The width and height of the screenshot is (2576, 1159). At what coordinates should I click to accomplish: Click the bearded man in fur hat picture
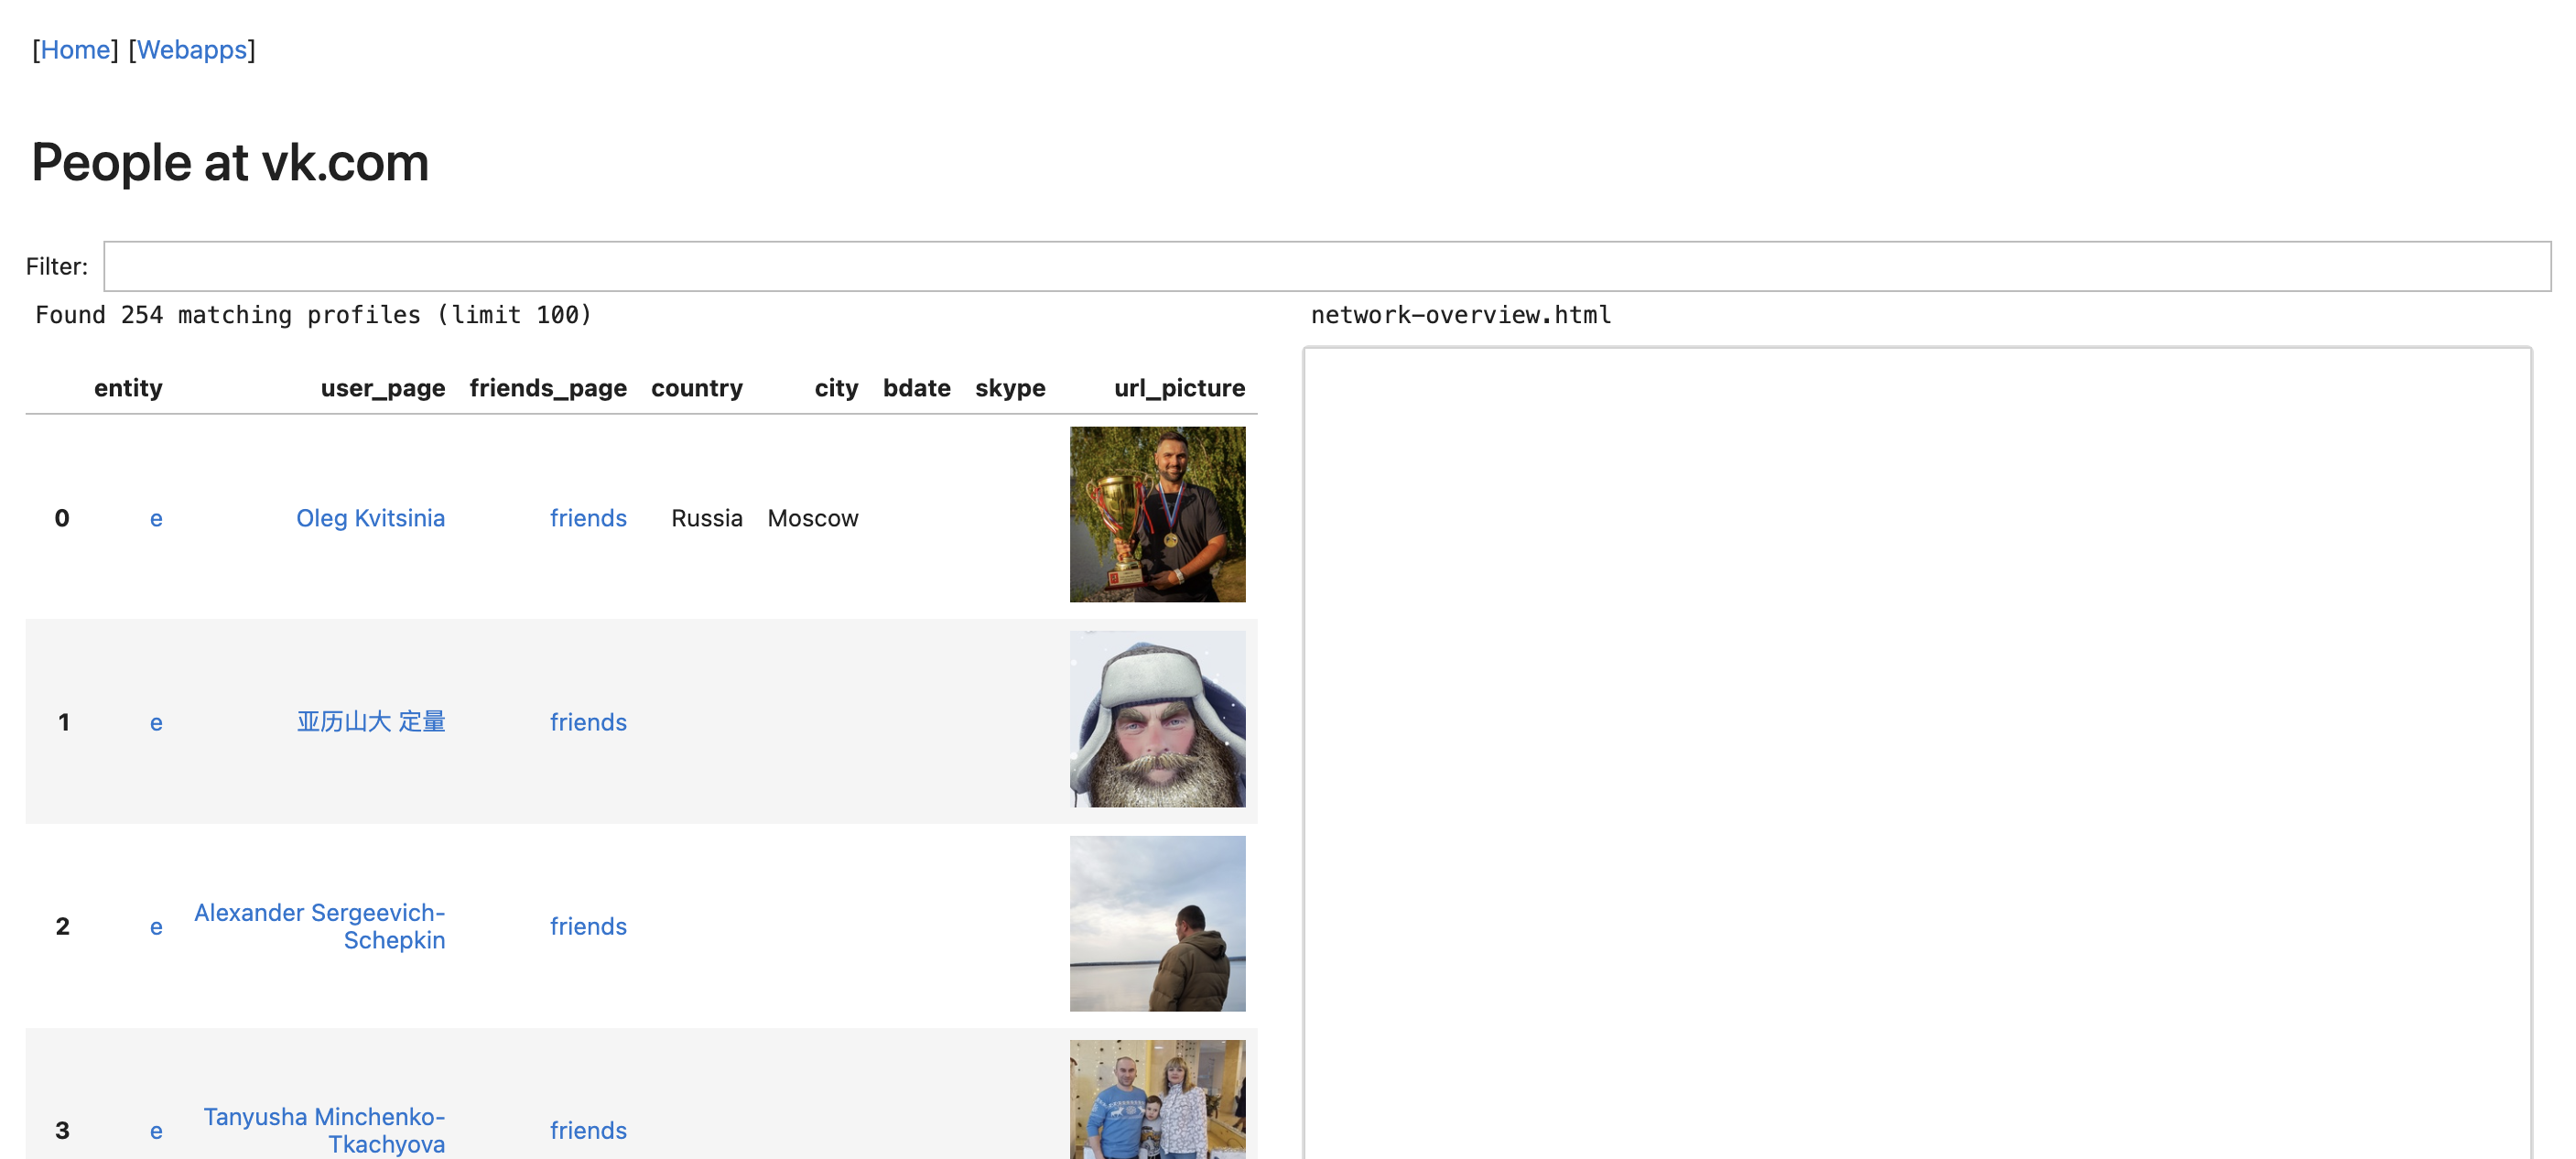pos(1157,719)
